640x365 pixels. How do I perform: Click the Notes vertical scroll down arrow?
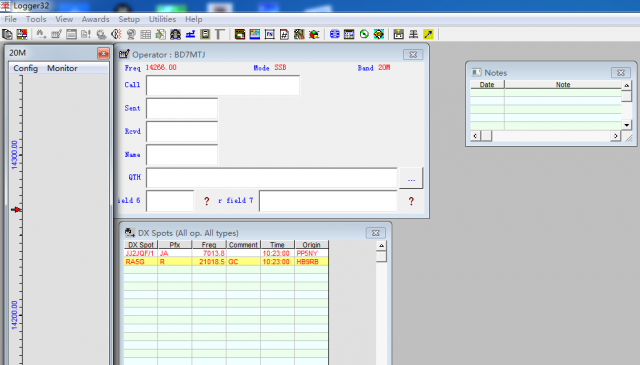point(627,125)
